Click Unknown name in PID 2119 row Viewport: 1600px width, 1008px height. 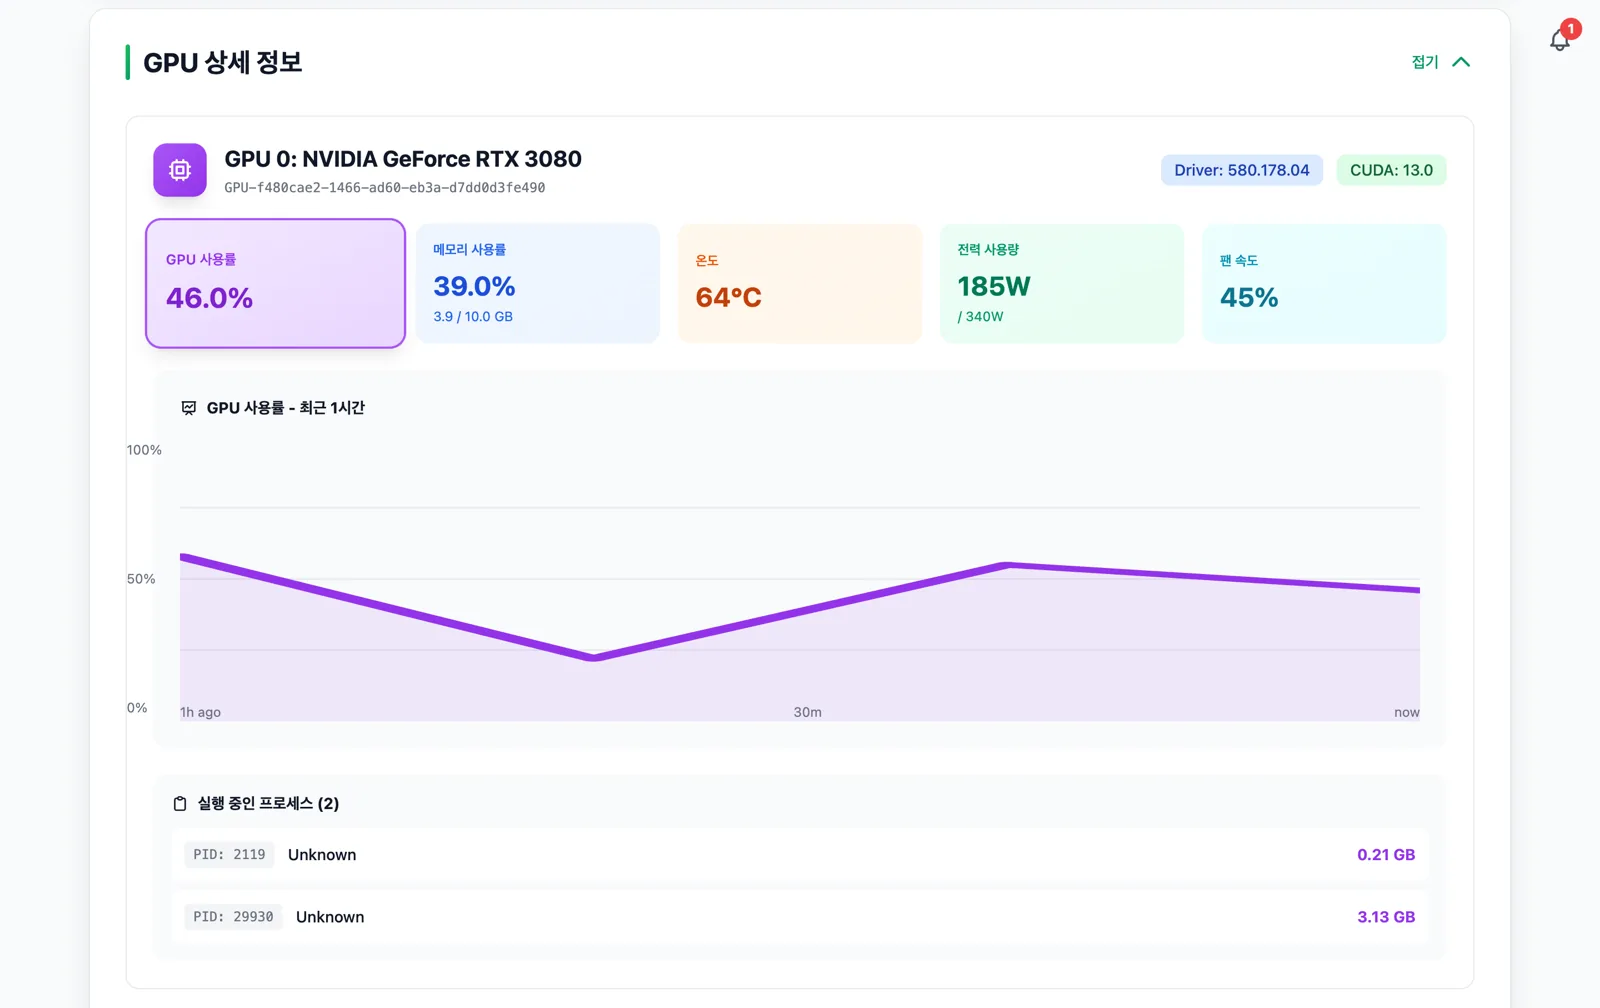click(x=322, y=855)
